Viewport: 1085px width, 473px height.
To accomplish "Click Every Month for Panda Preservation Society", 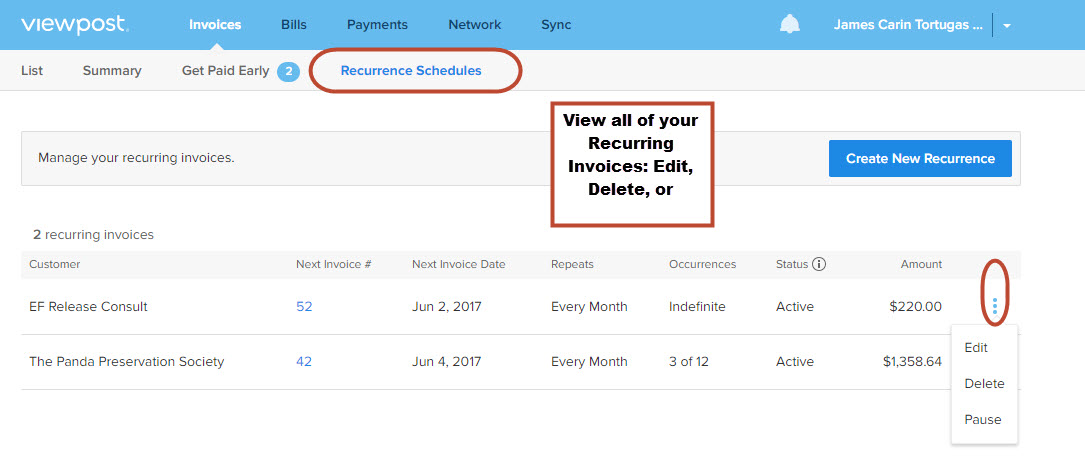I will [x=589, y=362].
